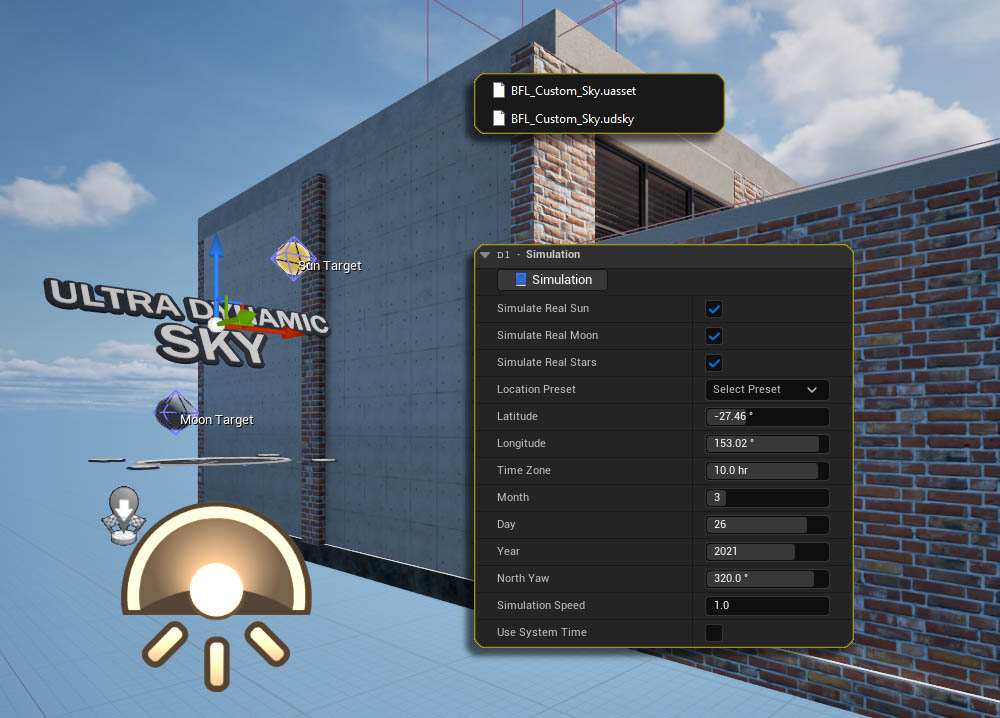Click the Simulate Real Sun label

(543, 308)
